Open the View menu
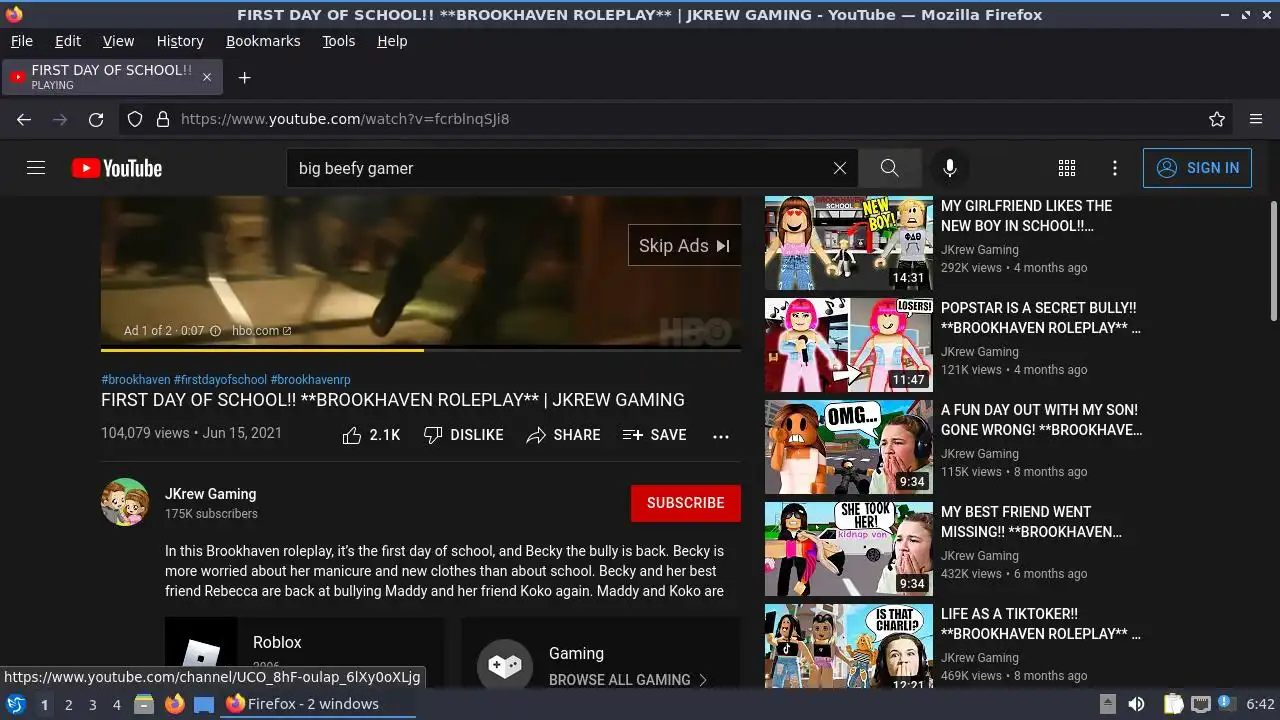1280x720 pixels. coord(118,41)
